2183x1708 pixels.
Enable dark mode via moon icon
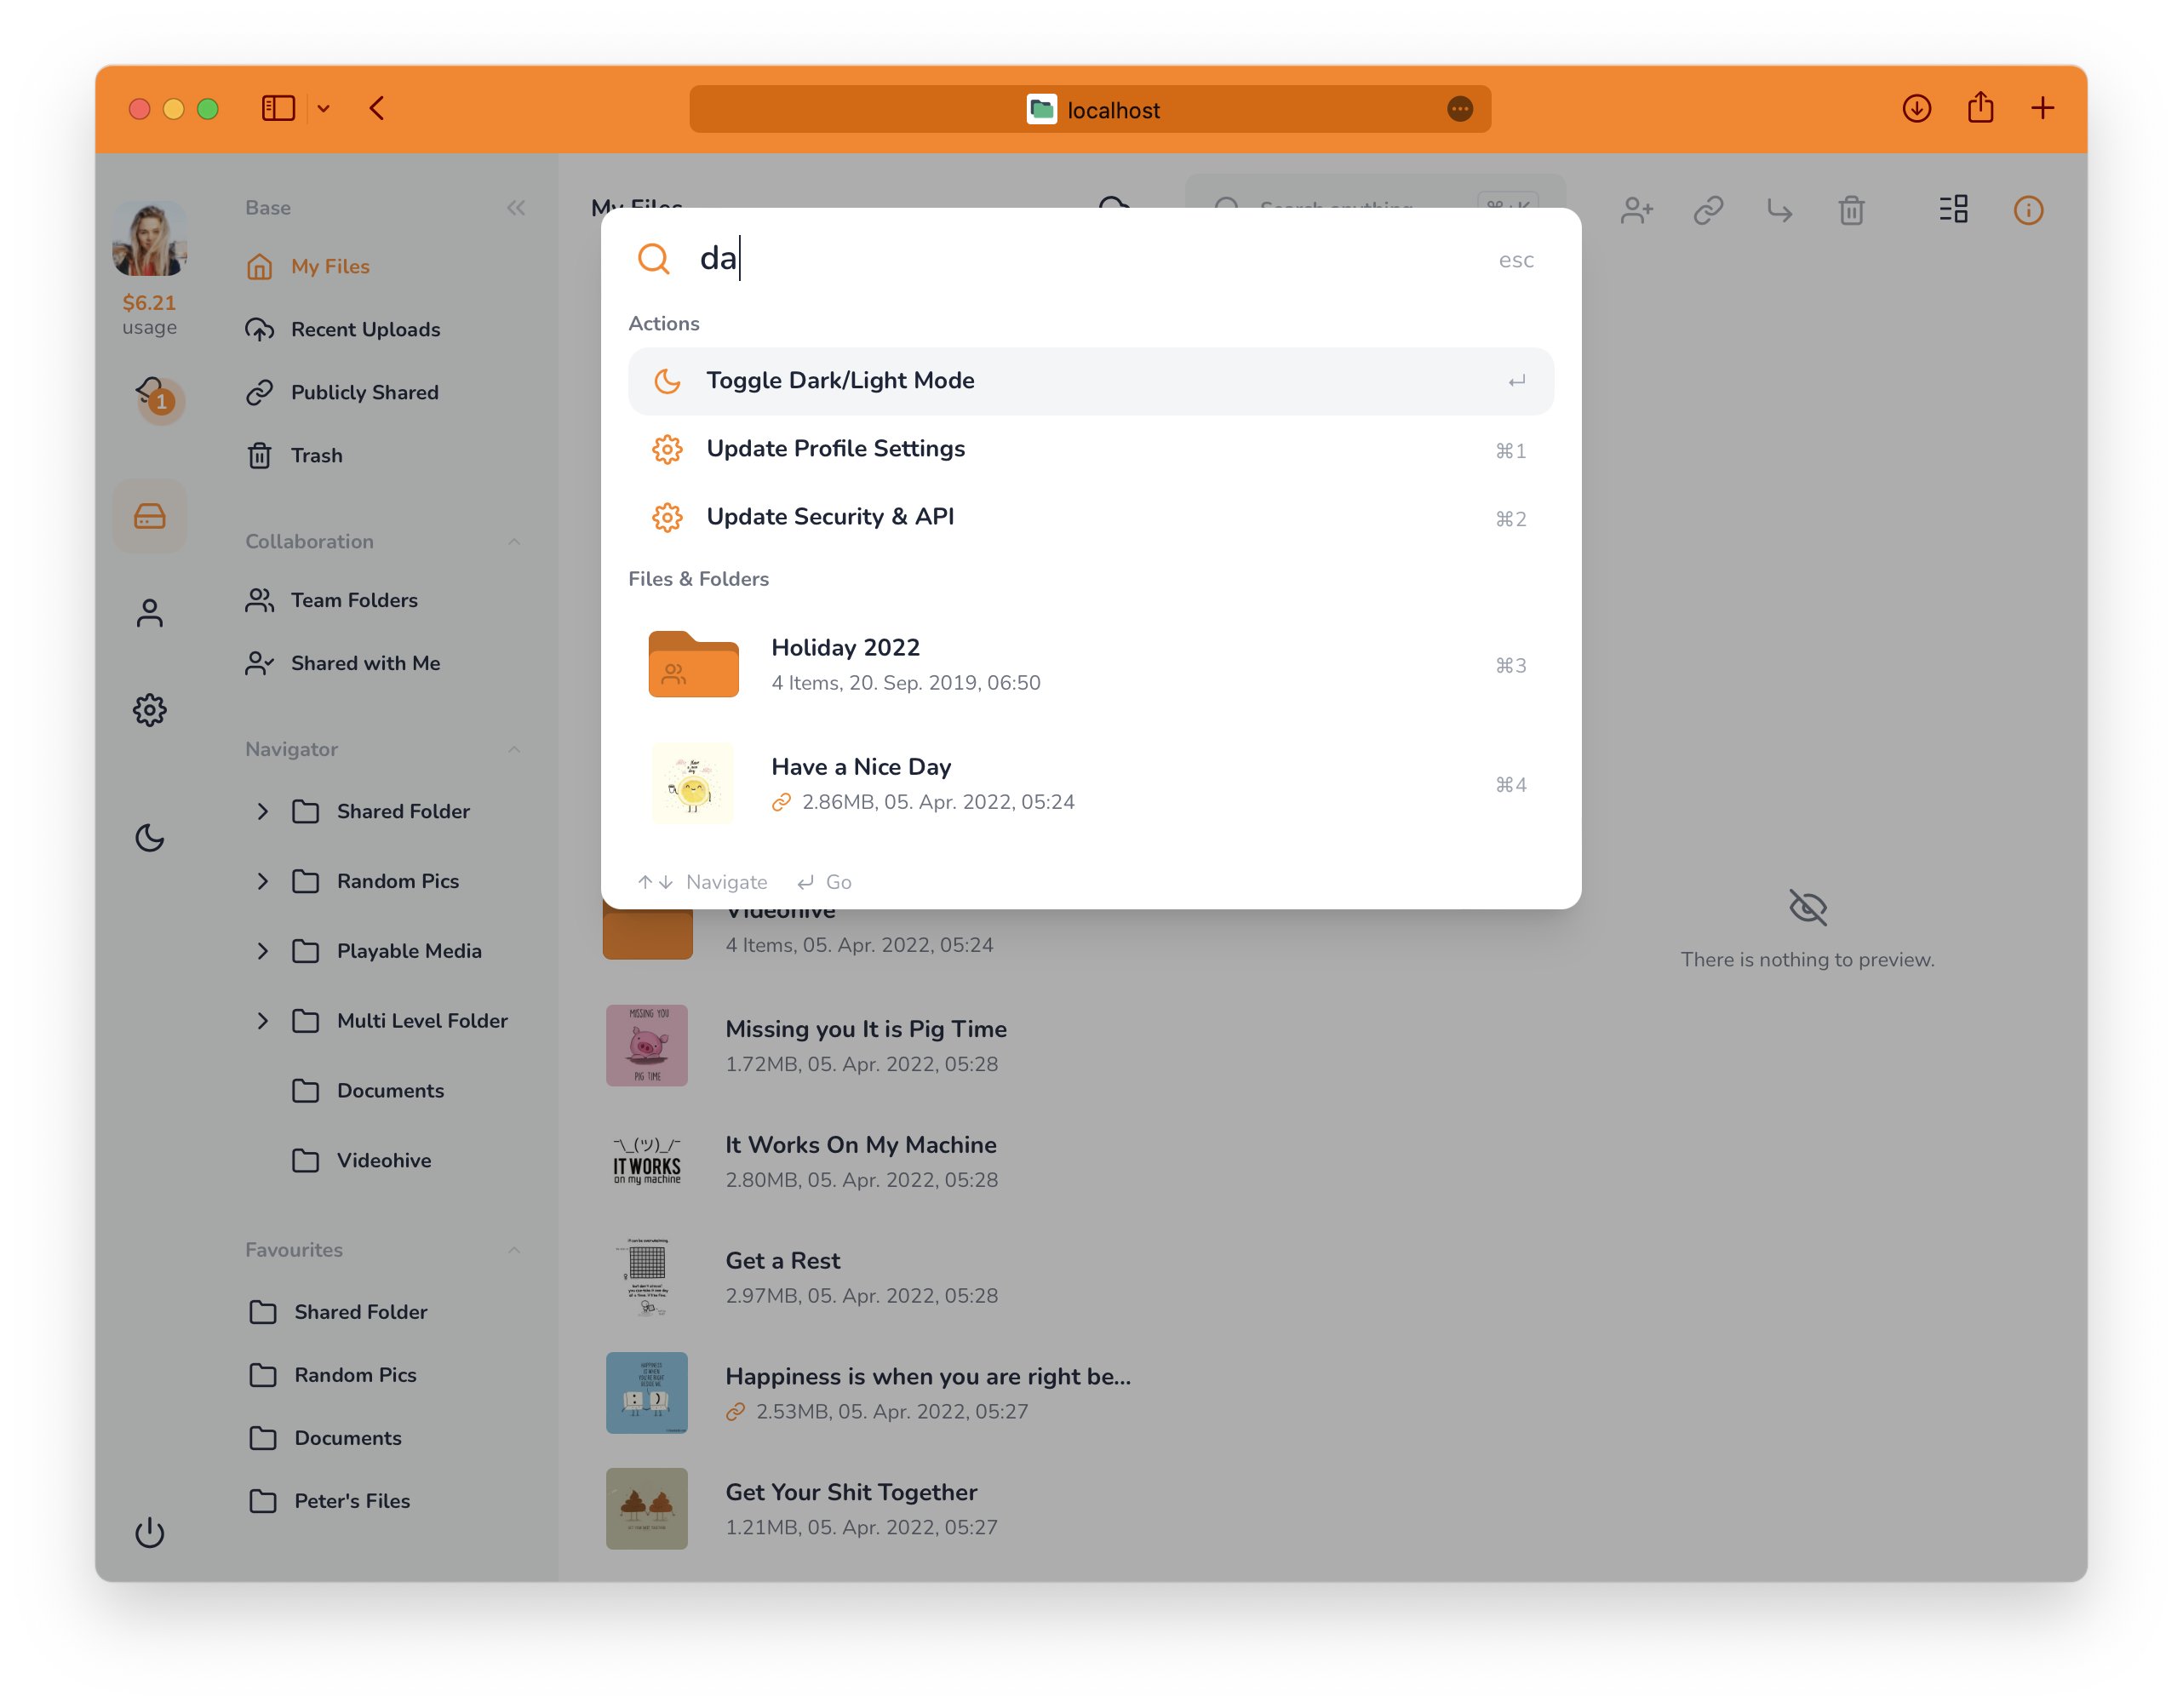150,837
